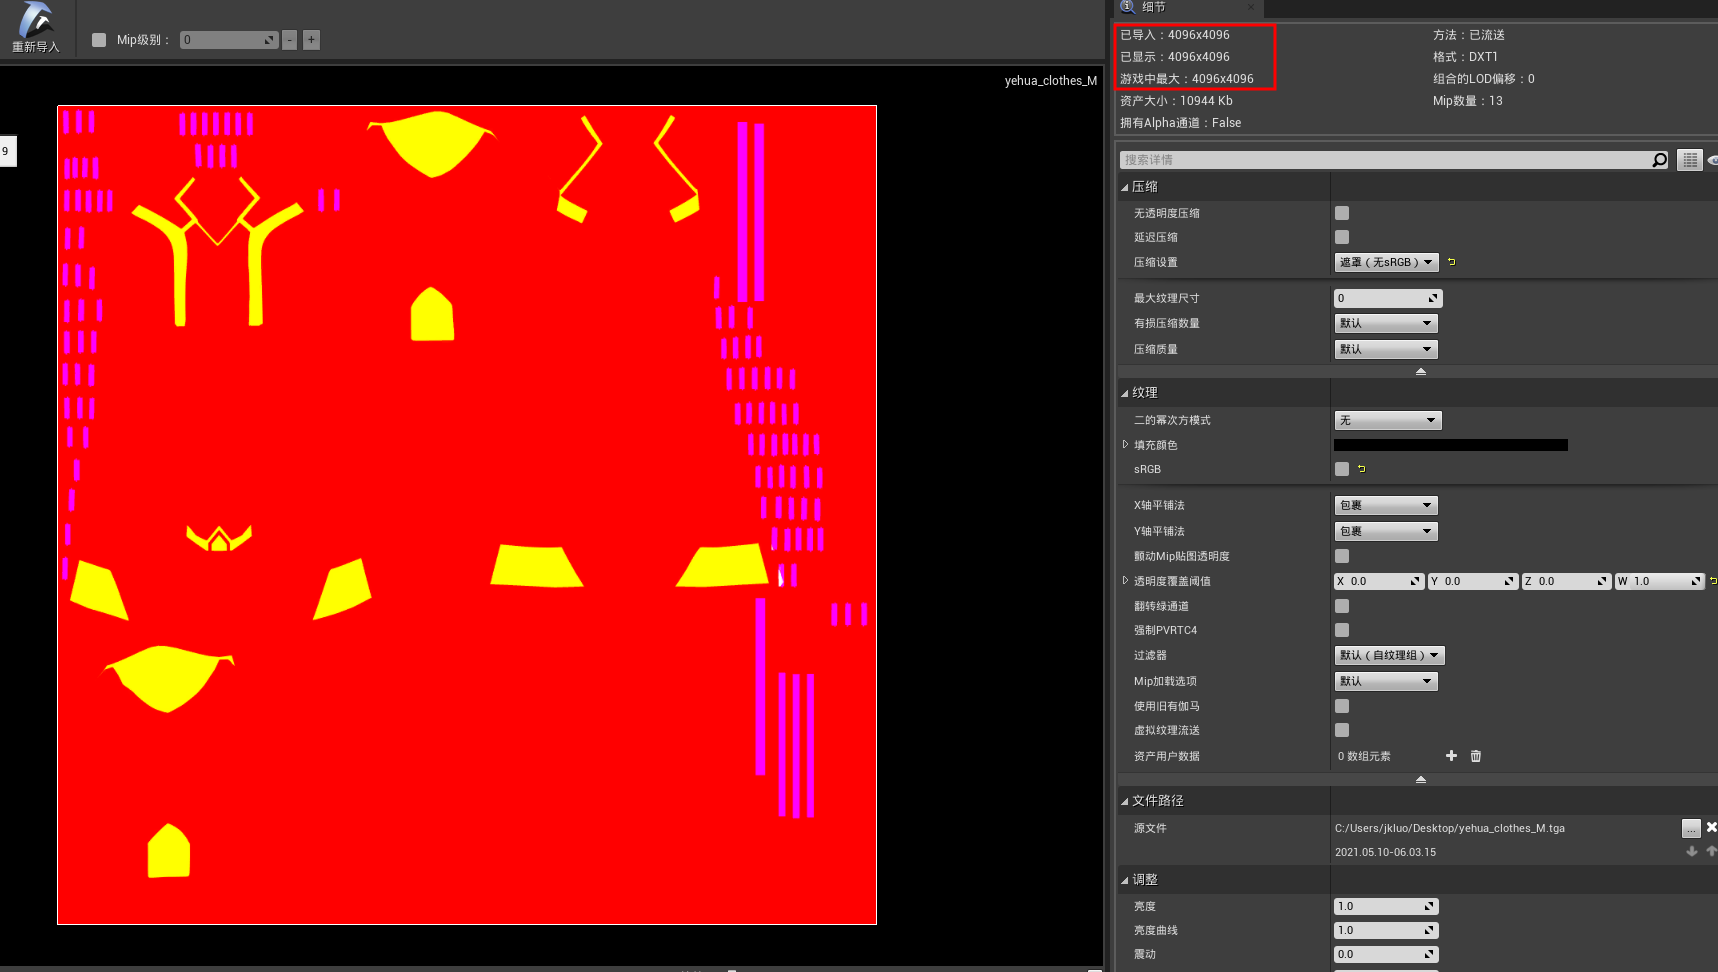Switch to the 细节 tab
The width and height of the screenshot is (1718, 972).
coord(1153,7)
